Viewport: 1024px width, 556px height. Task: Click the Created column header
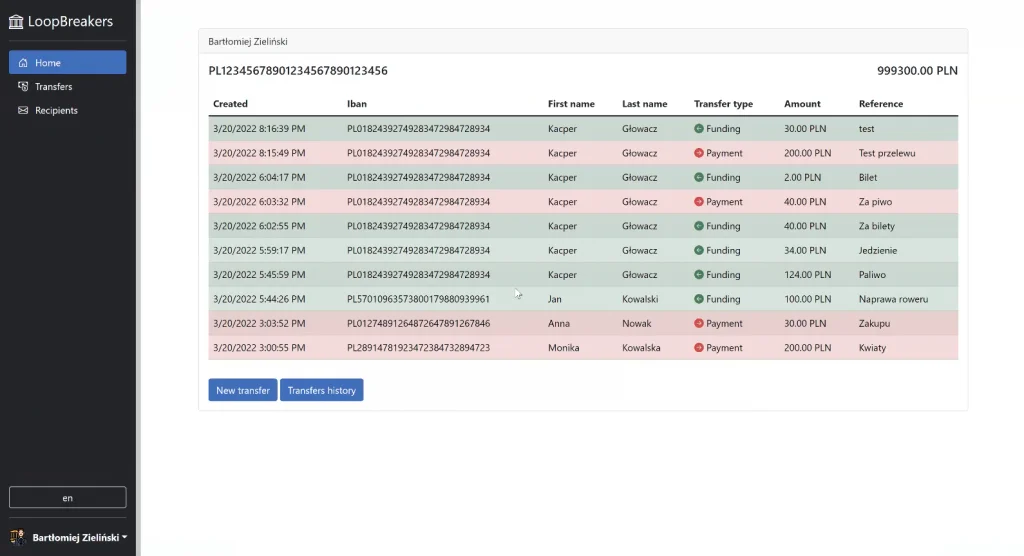pyautogui.click(x=231, y=104)
